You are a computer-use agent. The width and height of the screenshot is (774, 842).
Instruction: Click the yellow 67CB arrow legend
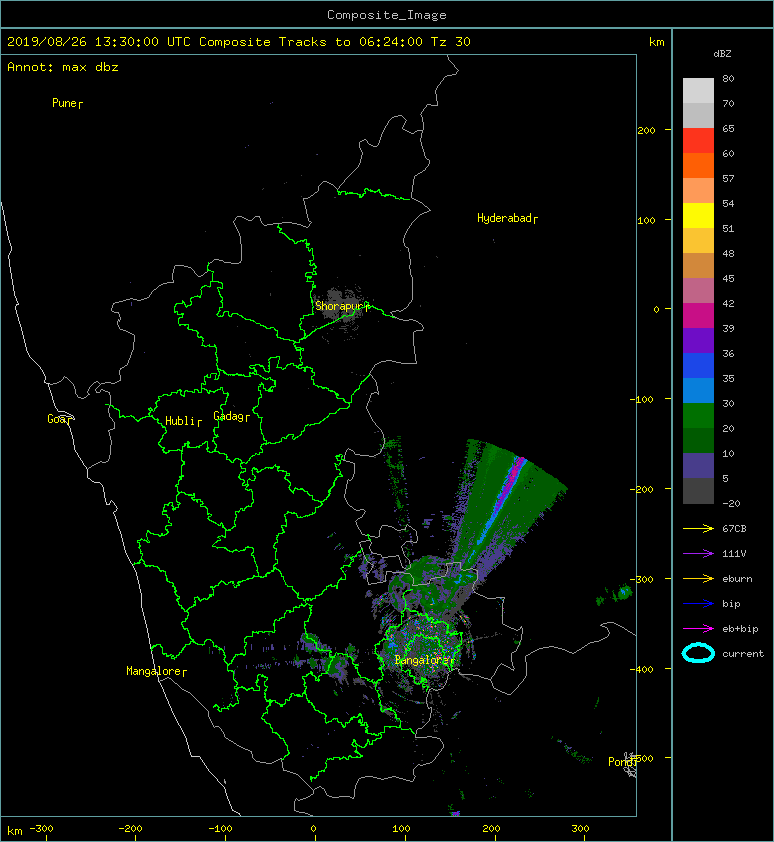click(698, 529)
